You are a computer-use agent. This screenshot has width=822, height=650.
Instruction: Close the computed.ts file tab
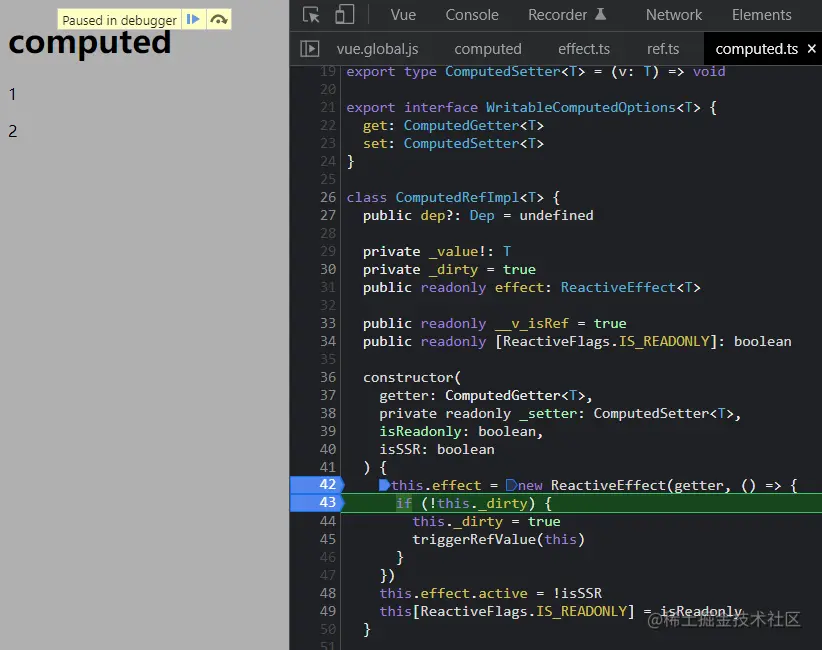point(812,49)
